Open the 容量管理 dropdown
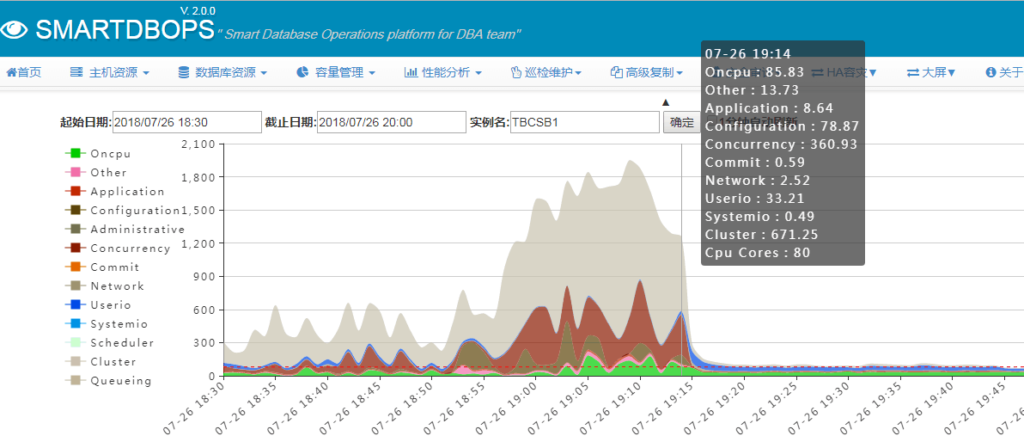Screen dimensions: 1024x442 [x=336, y=73]
